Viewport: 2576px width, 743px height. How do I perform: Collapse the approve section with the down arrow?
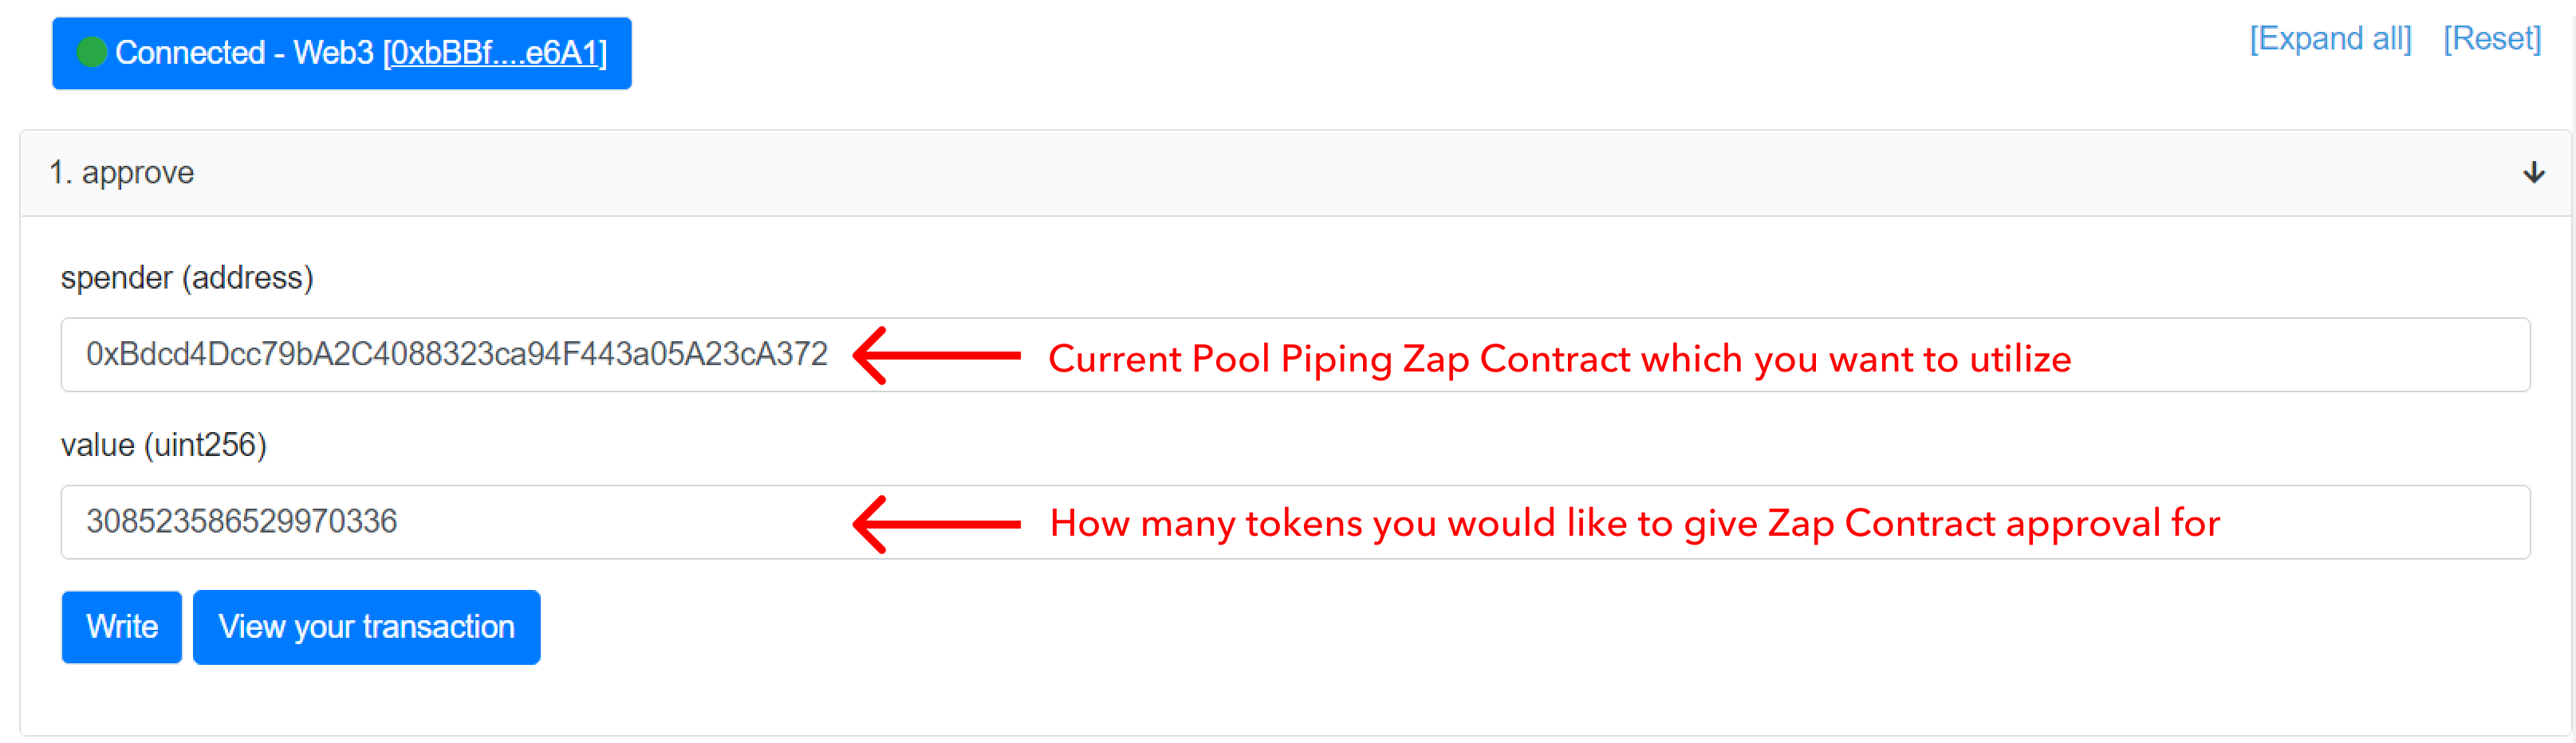[x=2534, y=172]
